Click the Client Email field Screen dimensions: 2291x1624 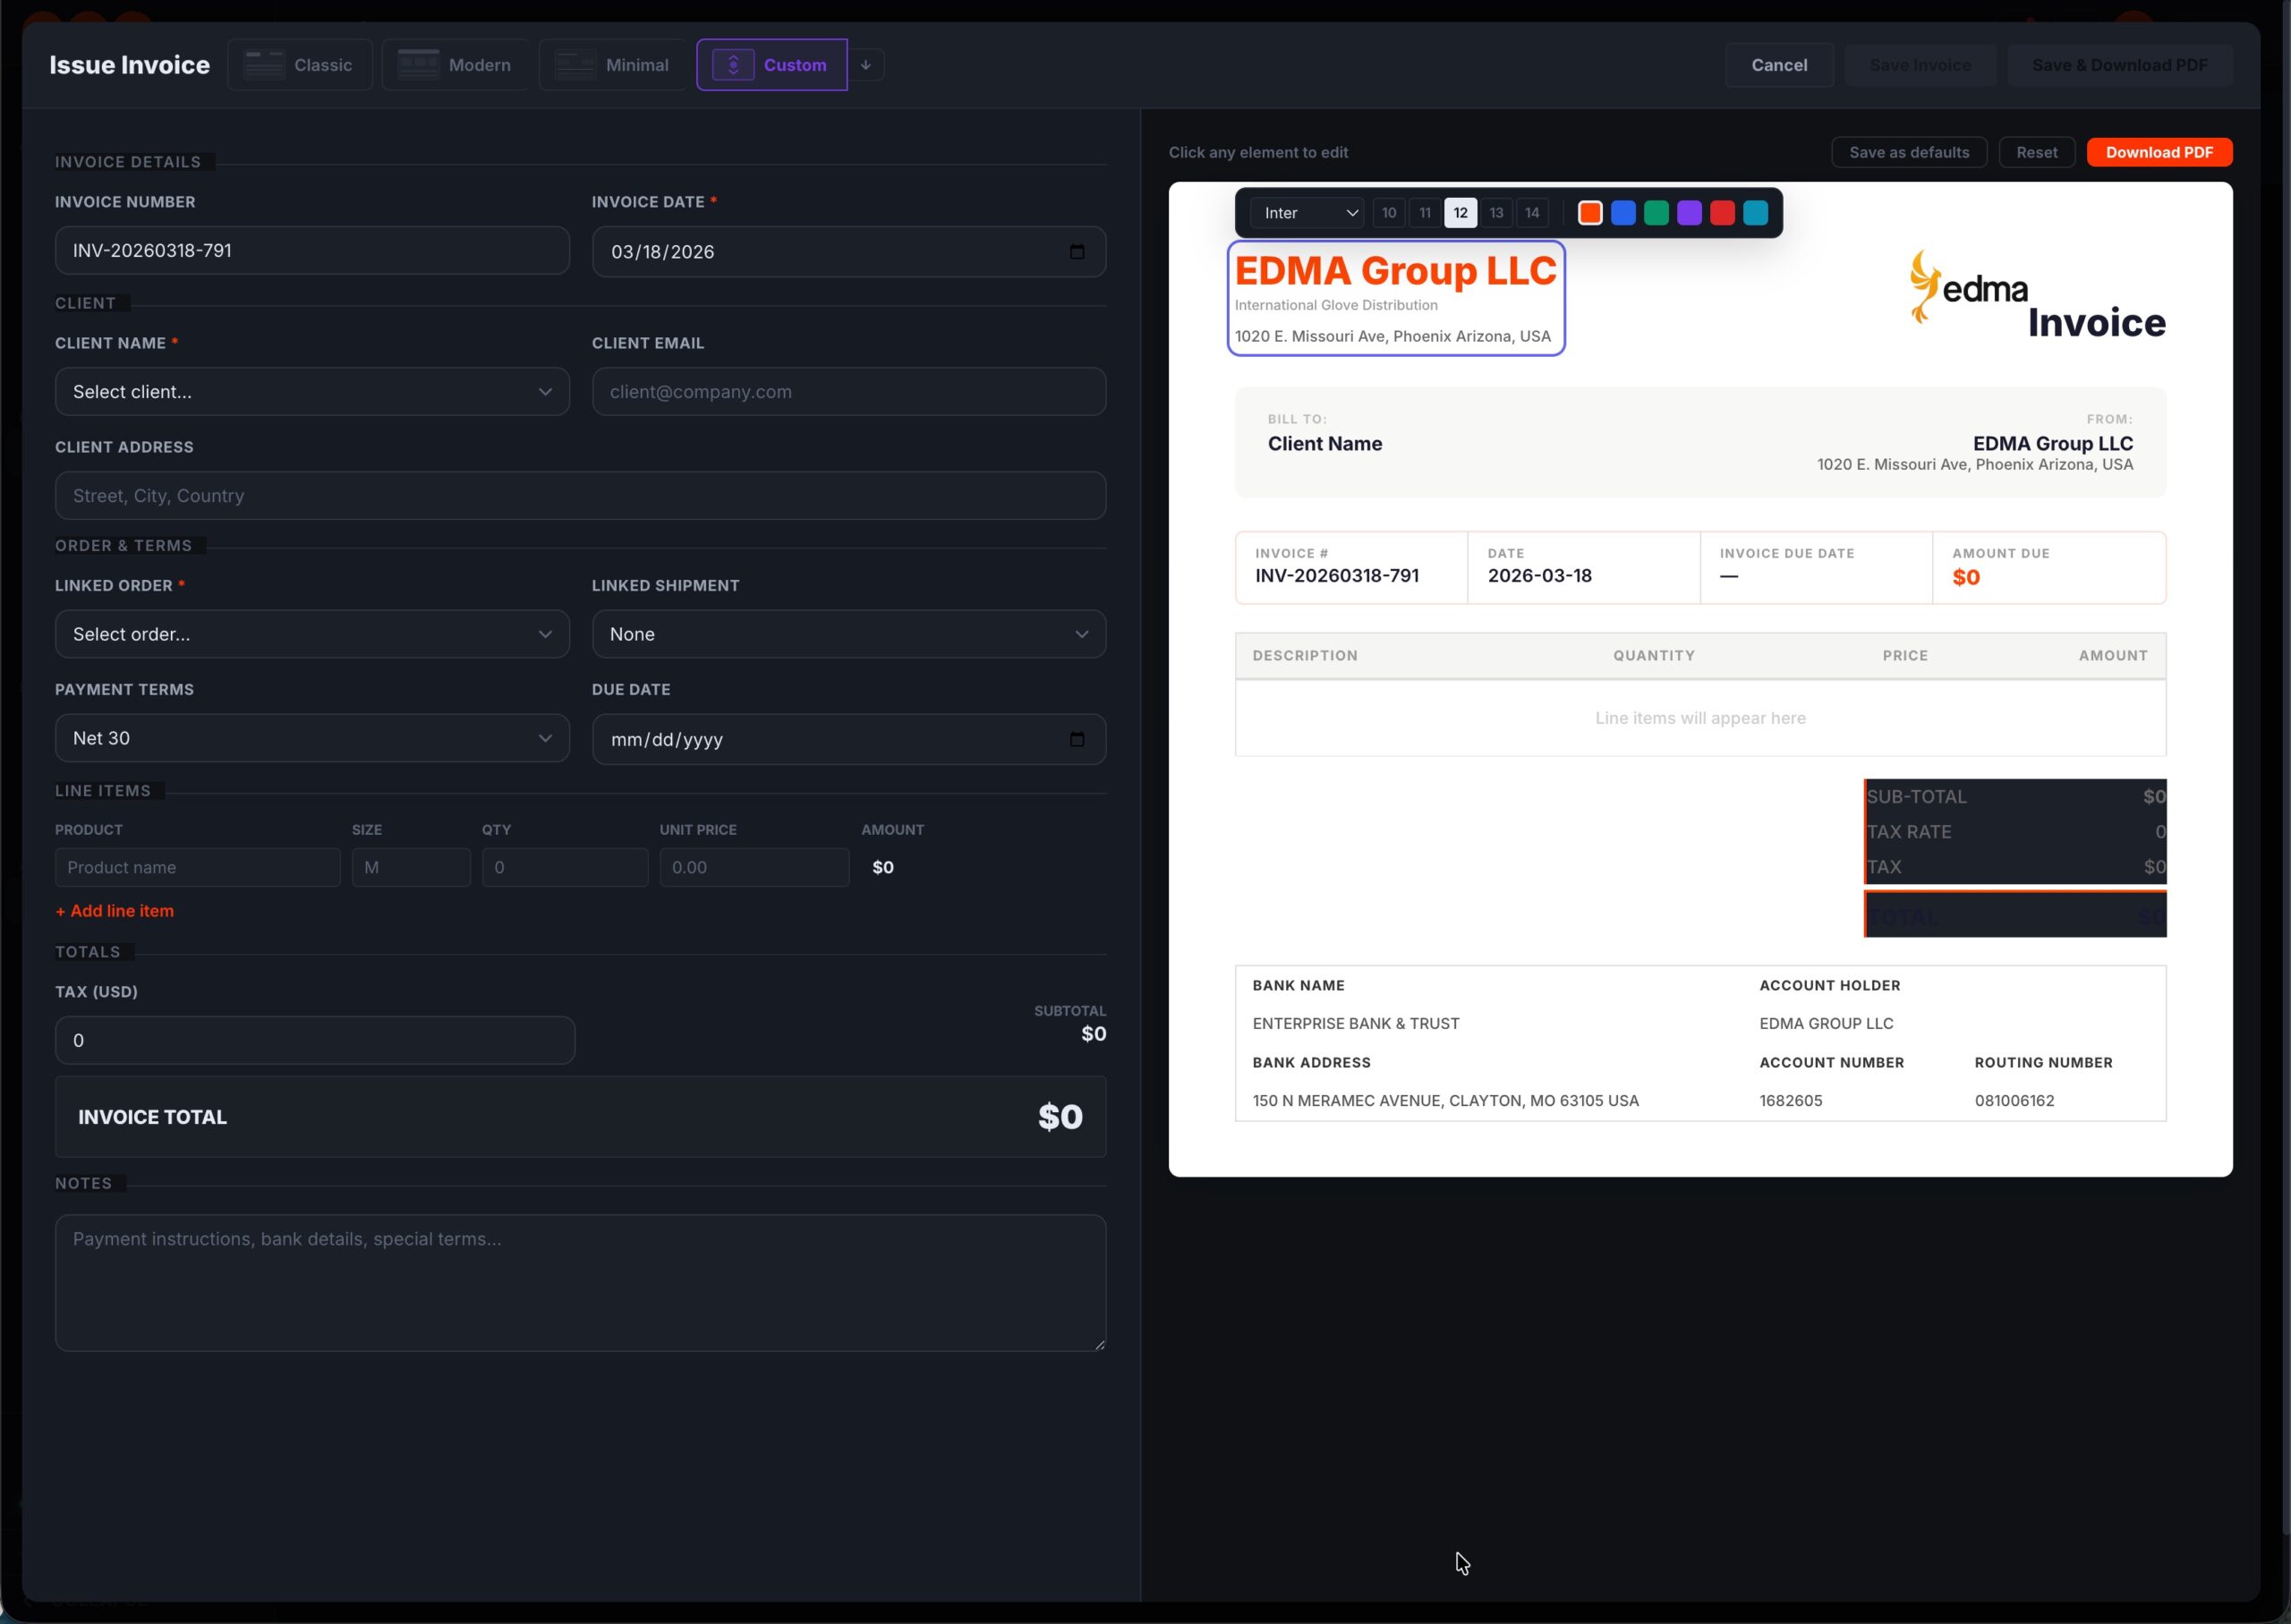849,392
